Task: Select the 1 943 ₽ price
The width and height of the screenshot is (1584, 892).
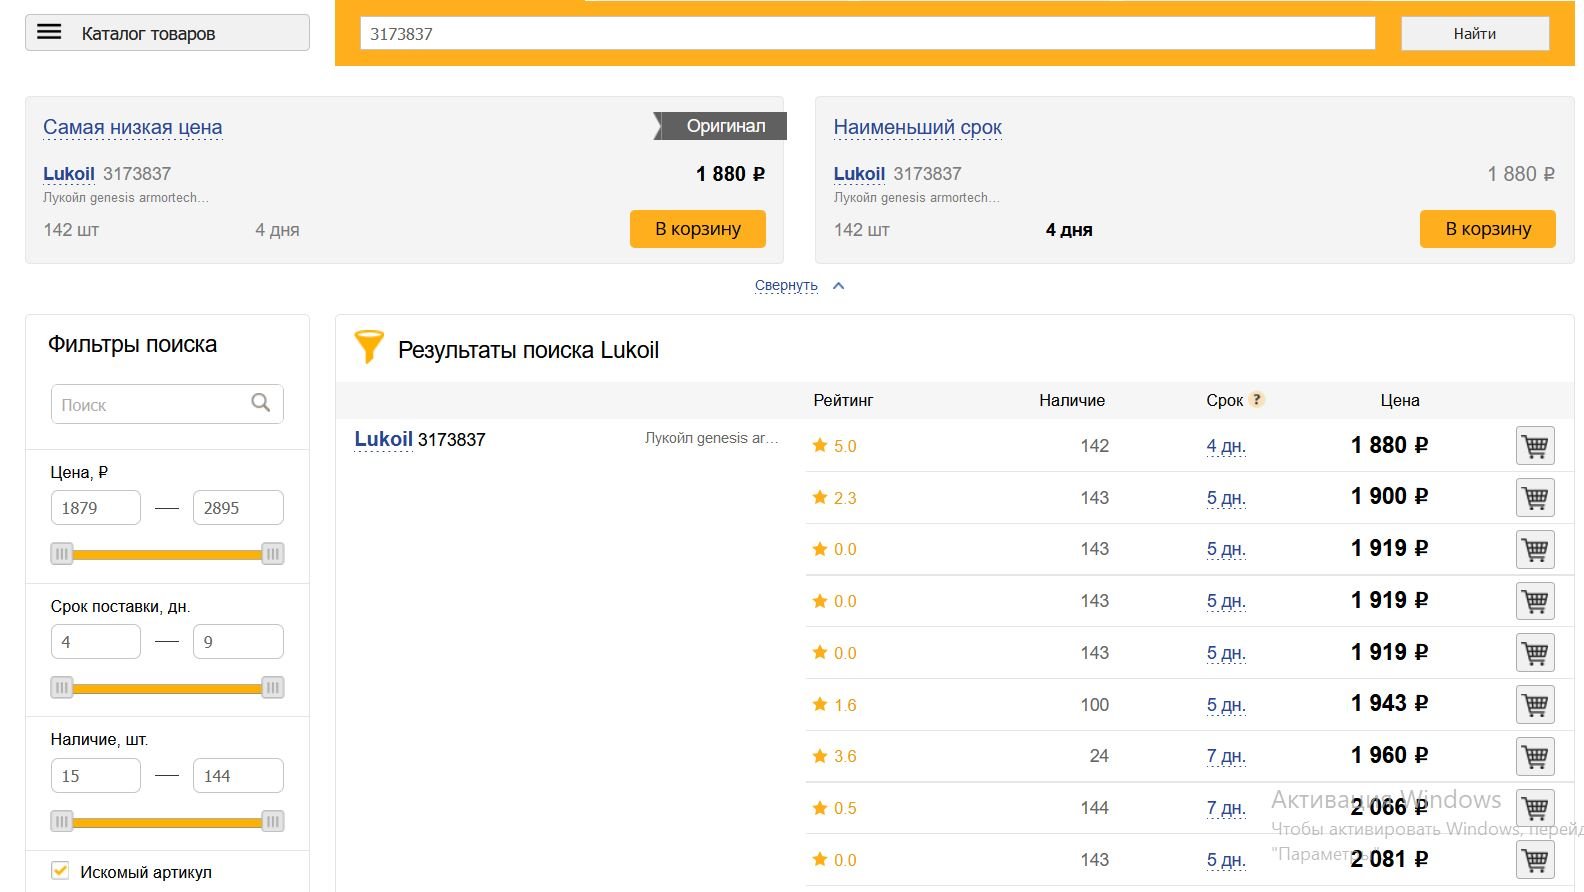Action: click(1389, 703)
